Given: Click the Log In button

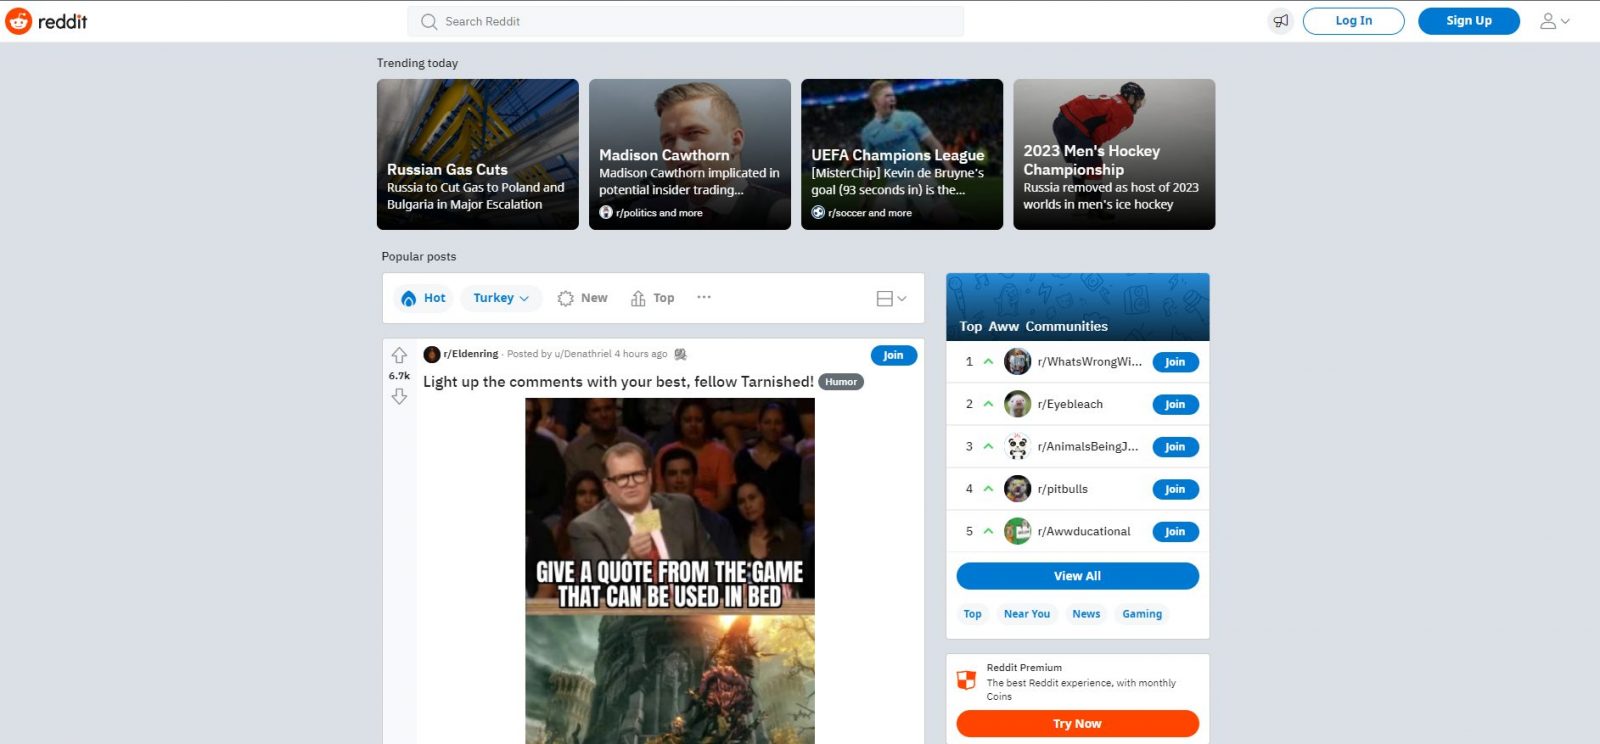Looking at the screenshot, I should point(1353,21).
